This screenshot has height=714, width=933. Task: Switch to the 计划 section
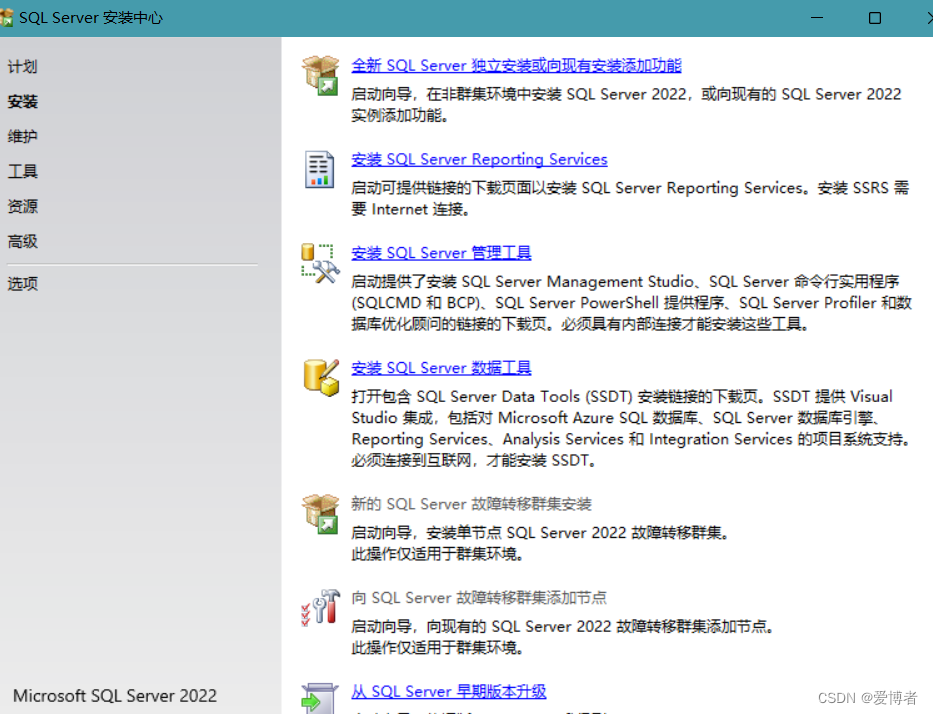(x=24, y=66)
